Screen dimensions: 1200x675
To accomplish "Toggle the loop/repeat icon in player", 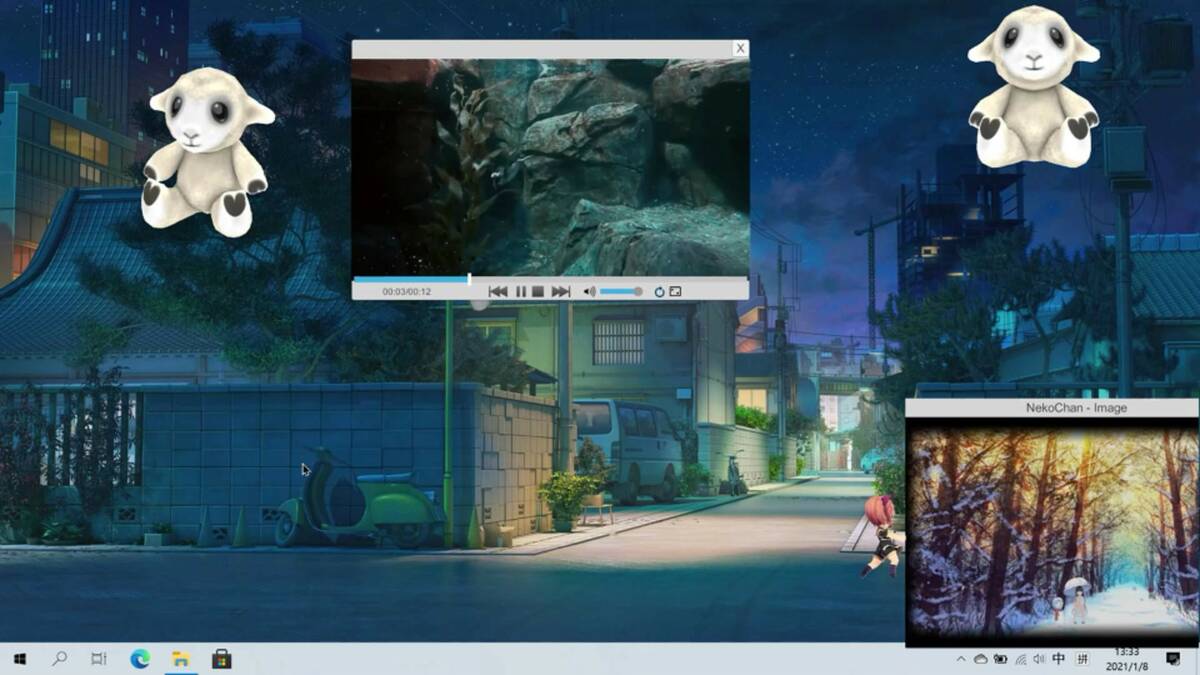I will pos(659,291).
